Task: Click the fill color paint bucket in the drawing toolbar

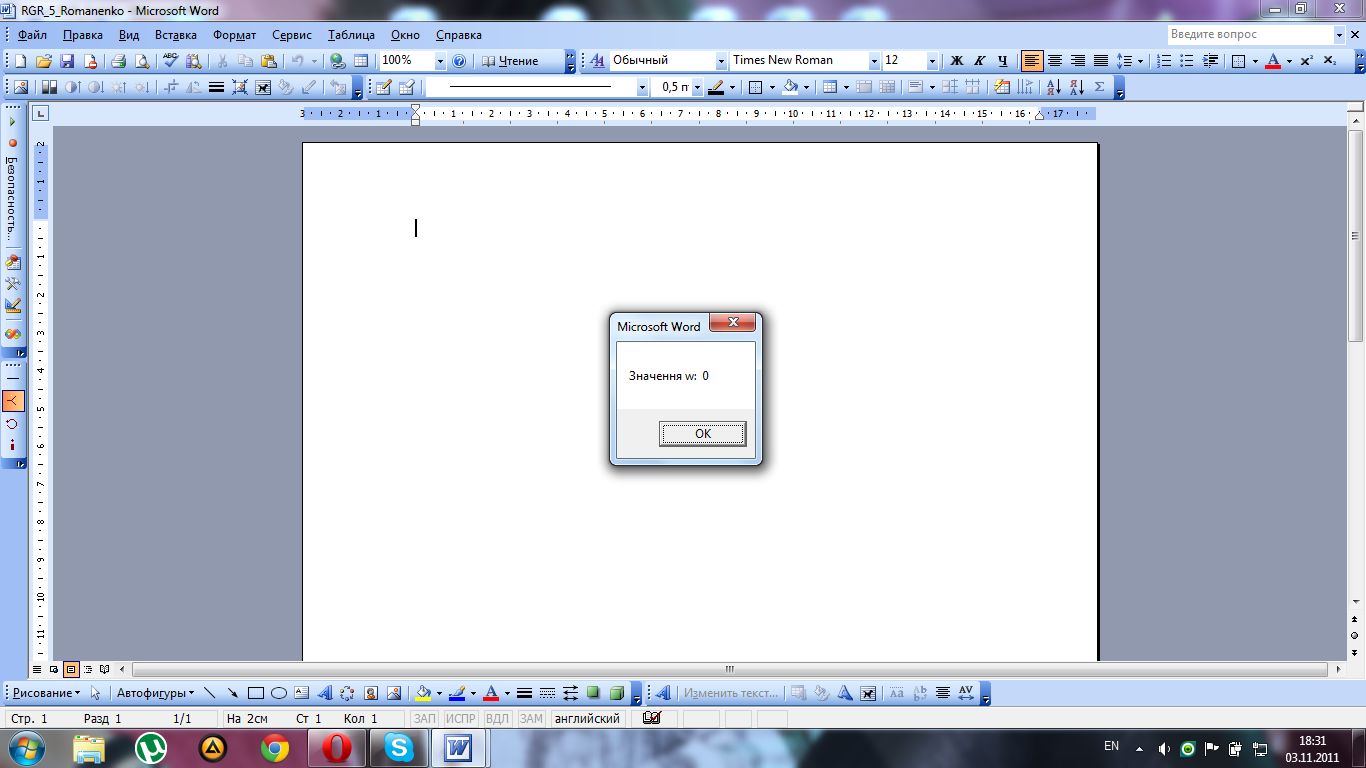Action: click(x=424, y=693)
